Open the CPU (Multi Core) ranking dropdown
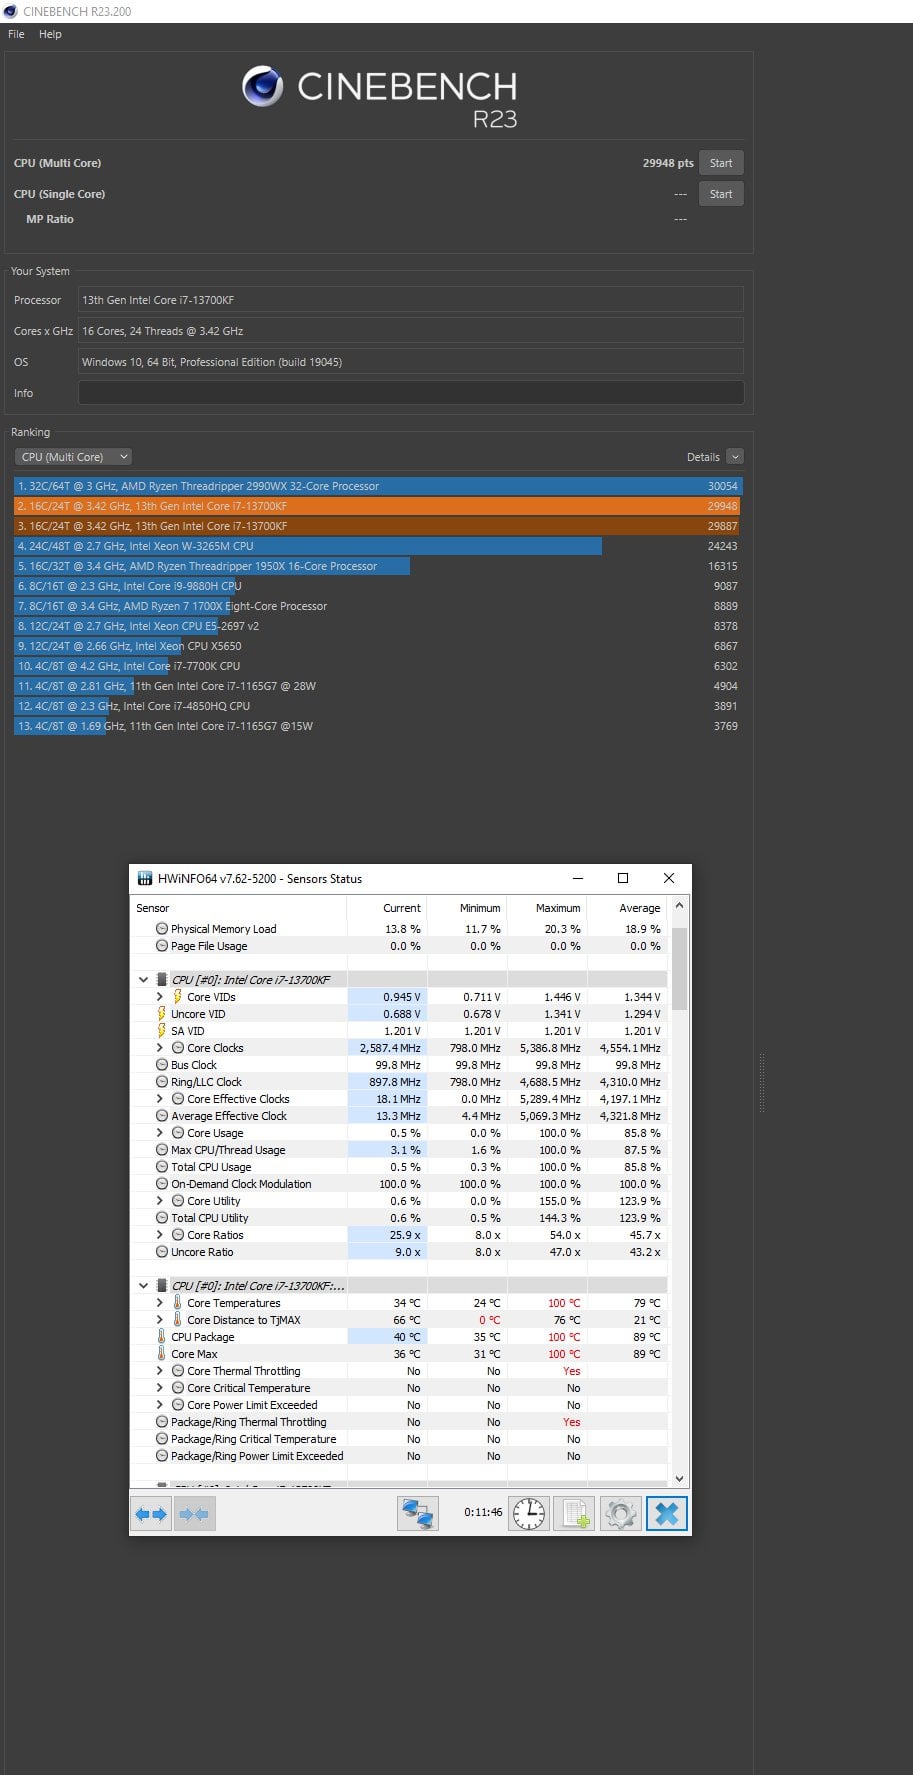 click(74, 457)
